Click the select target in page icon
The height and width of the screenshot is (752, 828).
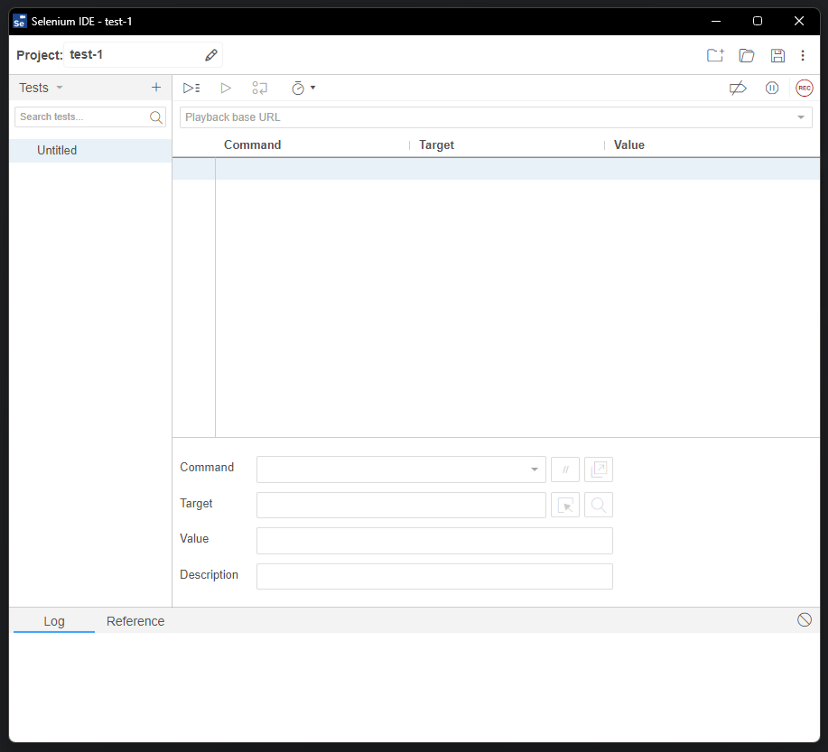[x=565, y=505]
